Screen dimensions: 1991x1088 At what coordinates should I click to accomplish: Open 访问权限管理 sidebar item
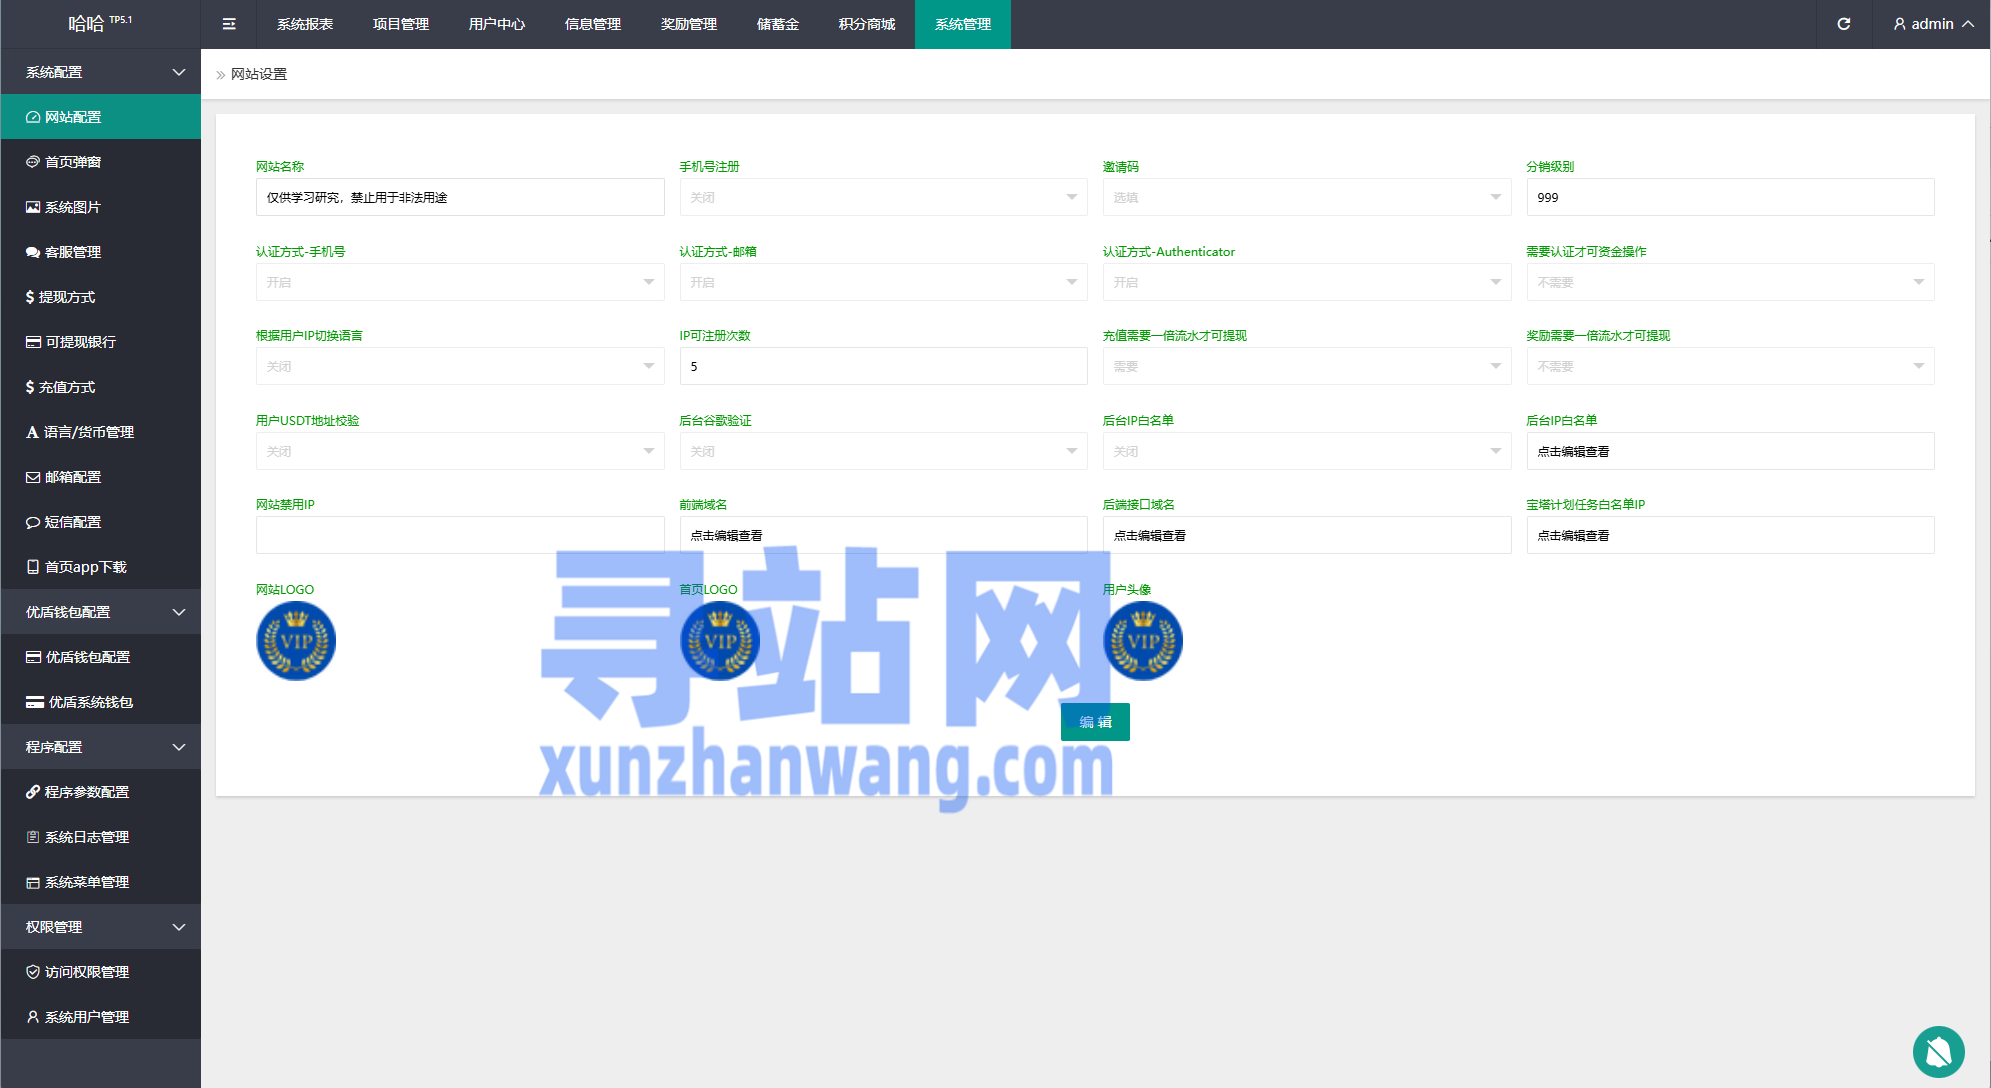87,972
